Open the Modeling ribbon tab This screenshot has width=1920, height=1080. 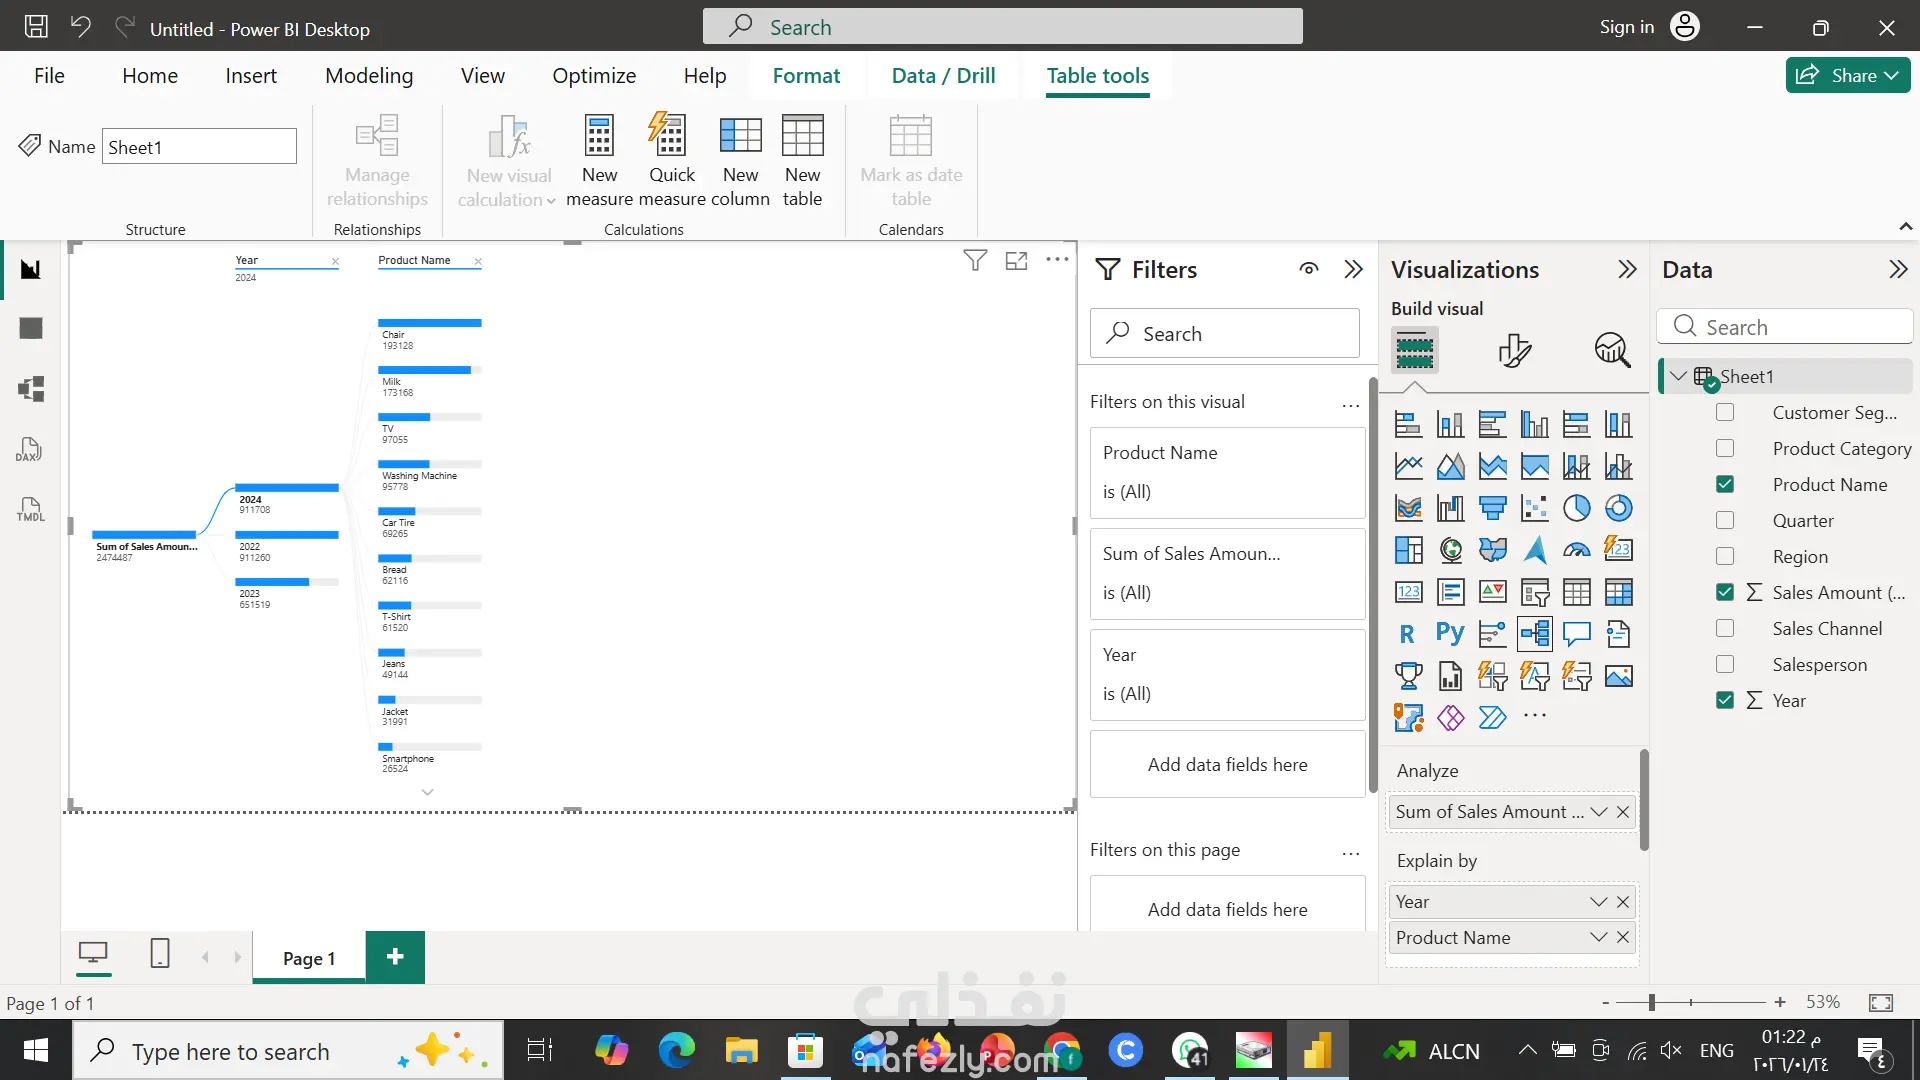click(368, 76)
